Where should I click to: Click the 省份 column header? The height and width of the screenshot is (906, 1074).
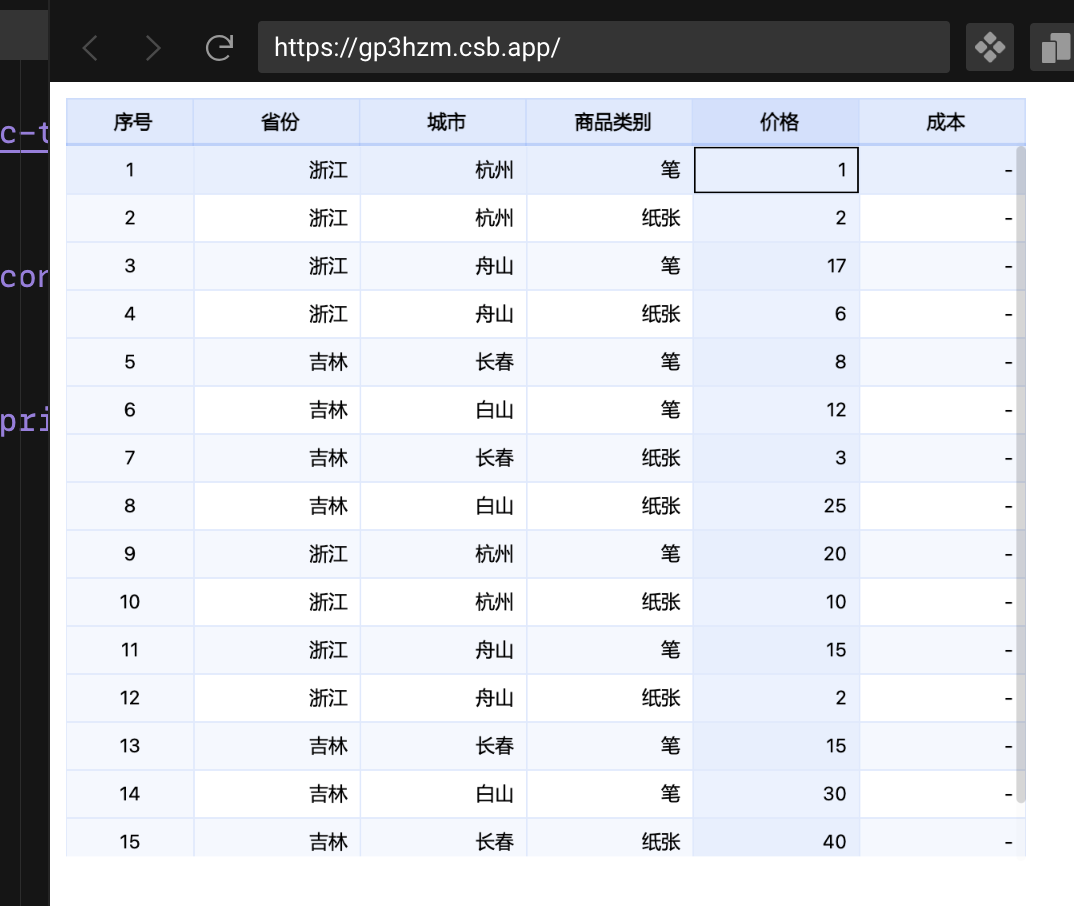coord(276,121)
